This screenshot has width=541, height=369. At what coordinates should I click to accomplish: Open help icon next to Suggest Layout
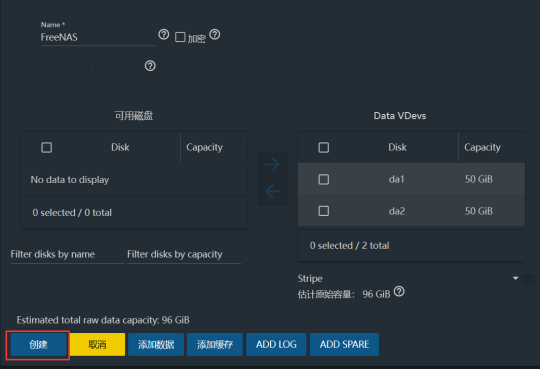[150, 66]
